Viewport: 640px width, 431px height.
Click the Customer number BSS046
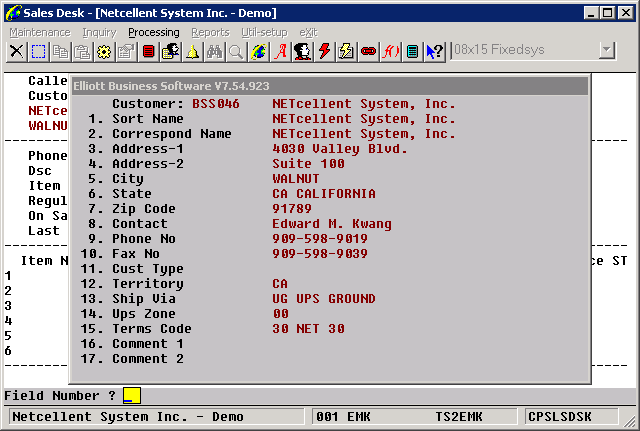click(216, 104)
